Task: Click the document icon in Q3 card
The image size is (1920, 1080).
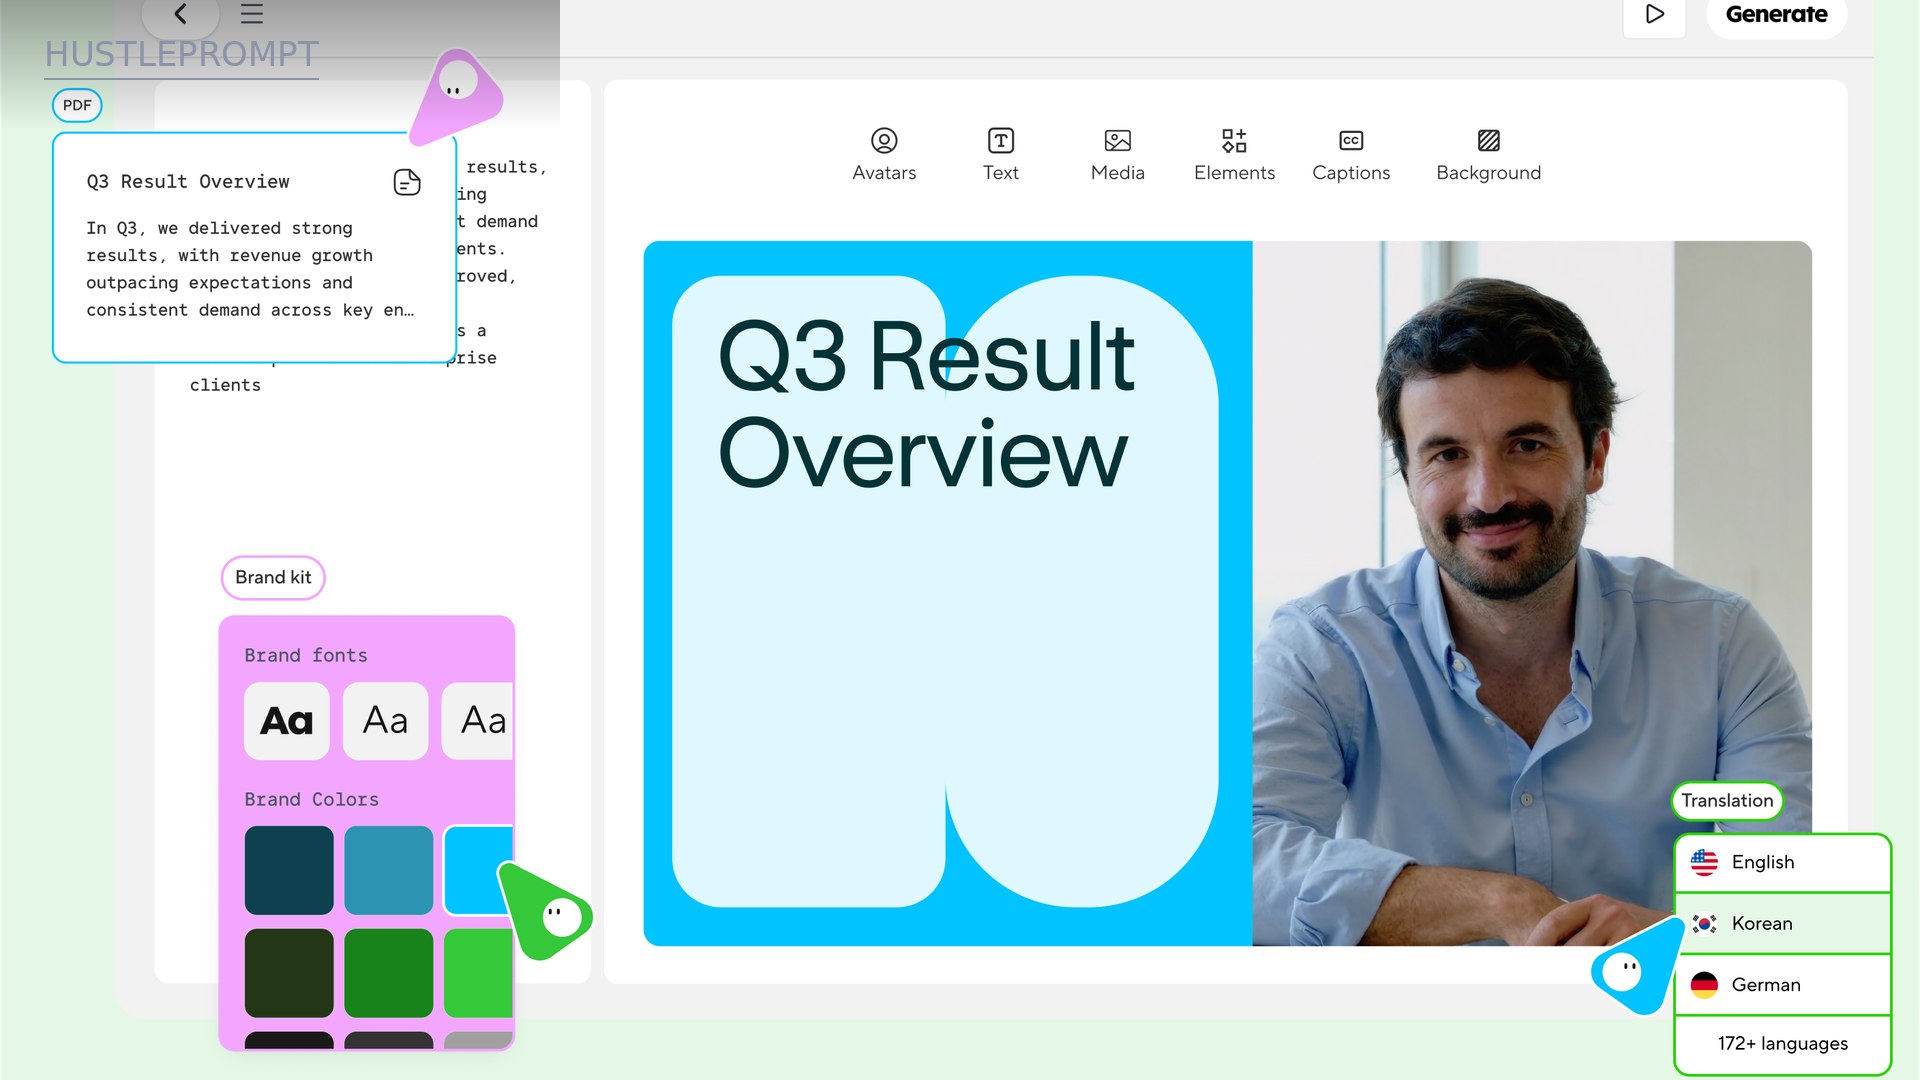Action: (x=407, y=182)
